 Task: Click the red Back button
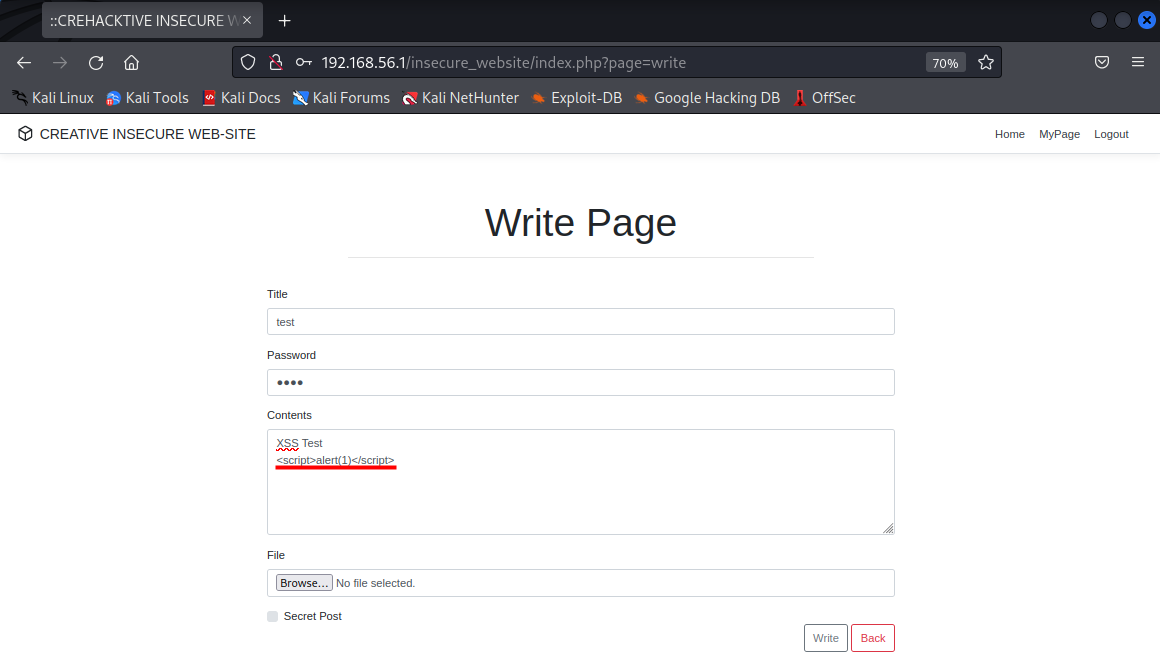pos(872,638)
